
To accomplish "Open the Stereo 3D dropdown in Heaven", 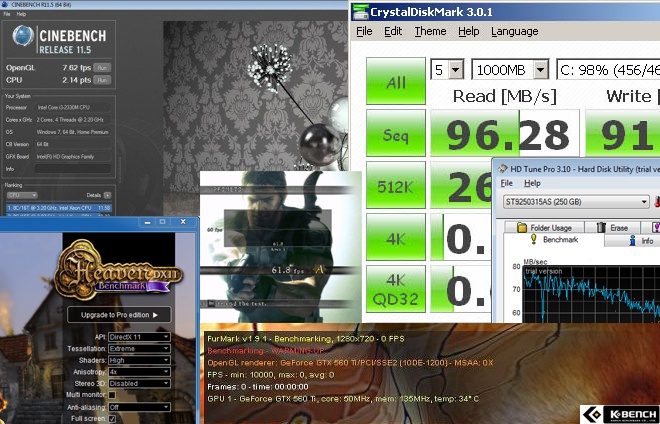I will point(139,384).
